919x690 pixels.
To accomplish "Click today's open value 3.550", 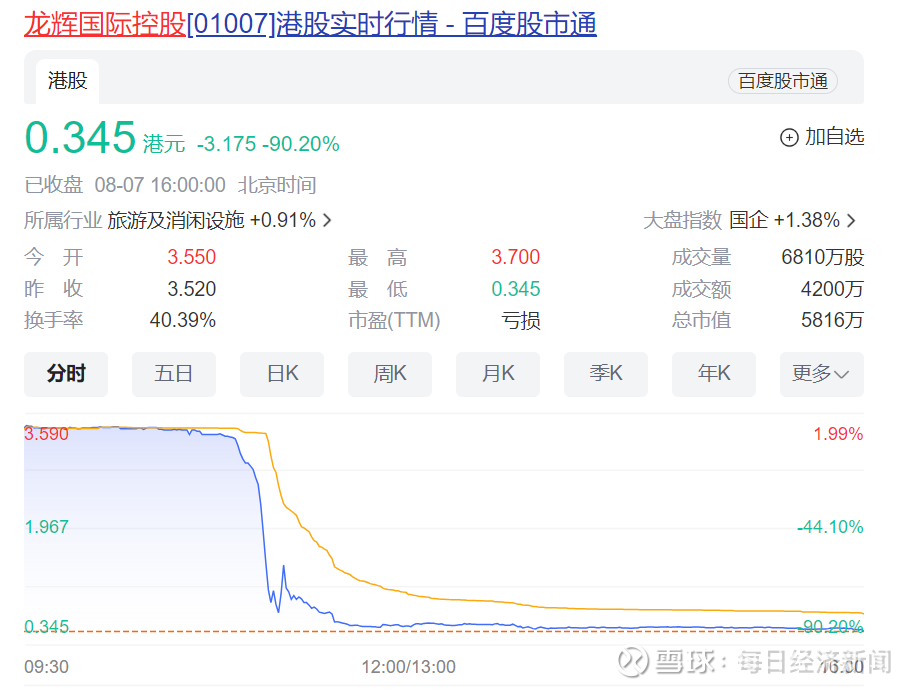I will tap(192, 257).
